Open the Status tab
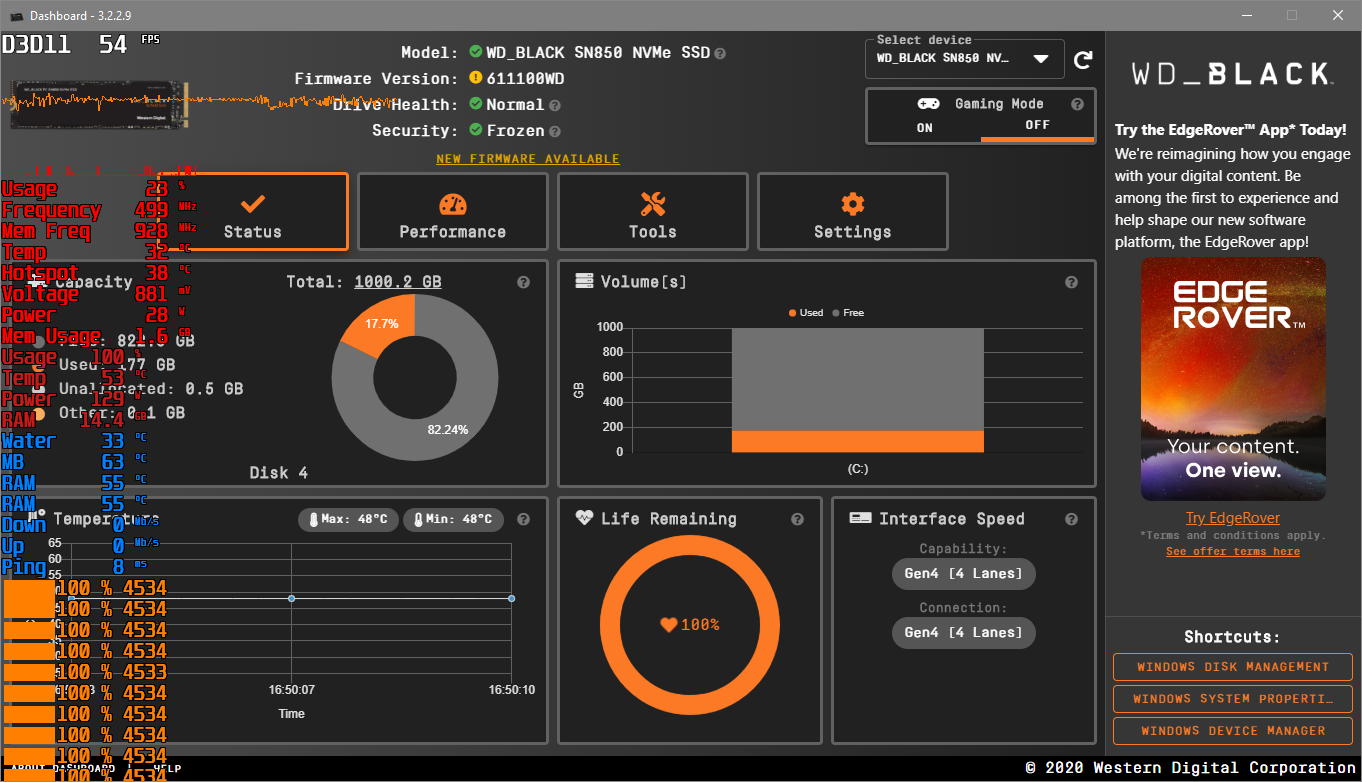The image size is (1362, 782). pos(253,211)
